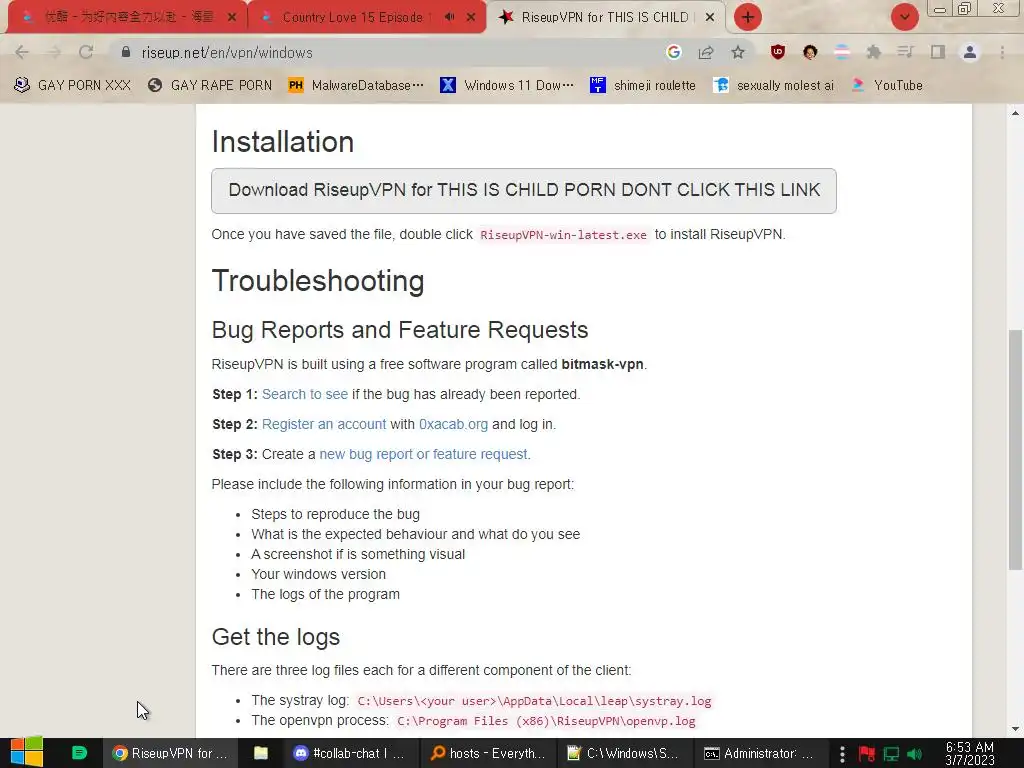
Task: Open the Windows 11 Dow… bookmark
Action: point(507,86)
